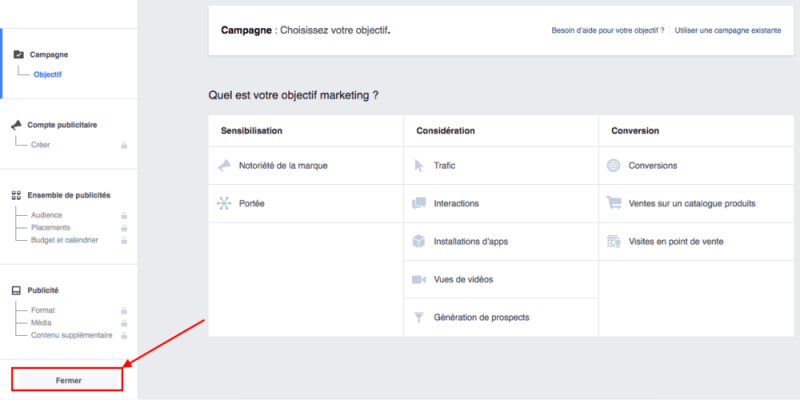Choose the Portée objective
Image resolution: width=800 pixels, height=400 pixels.
click(x=306, y=204)
